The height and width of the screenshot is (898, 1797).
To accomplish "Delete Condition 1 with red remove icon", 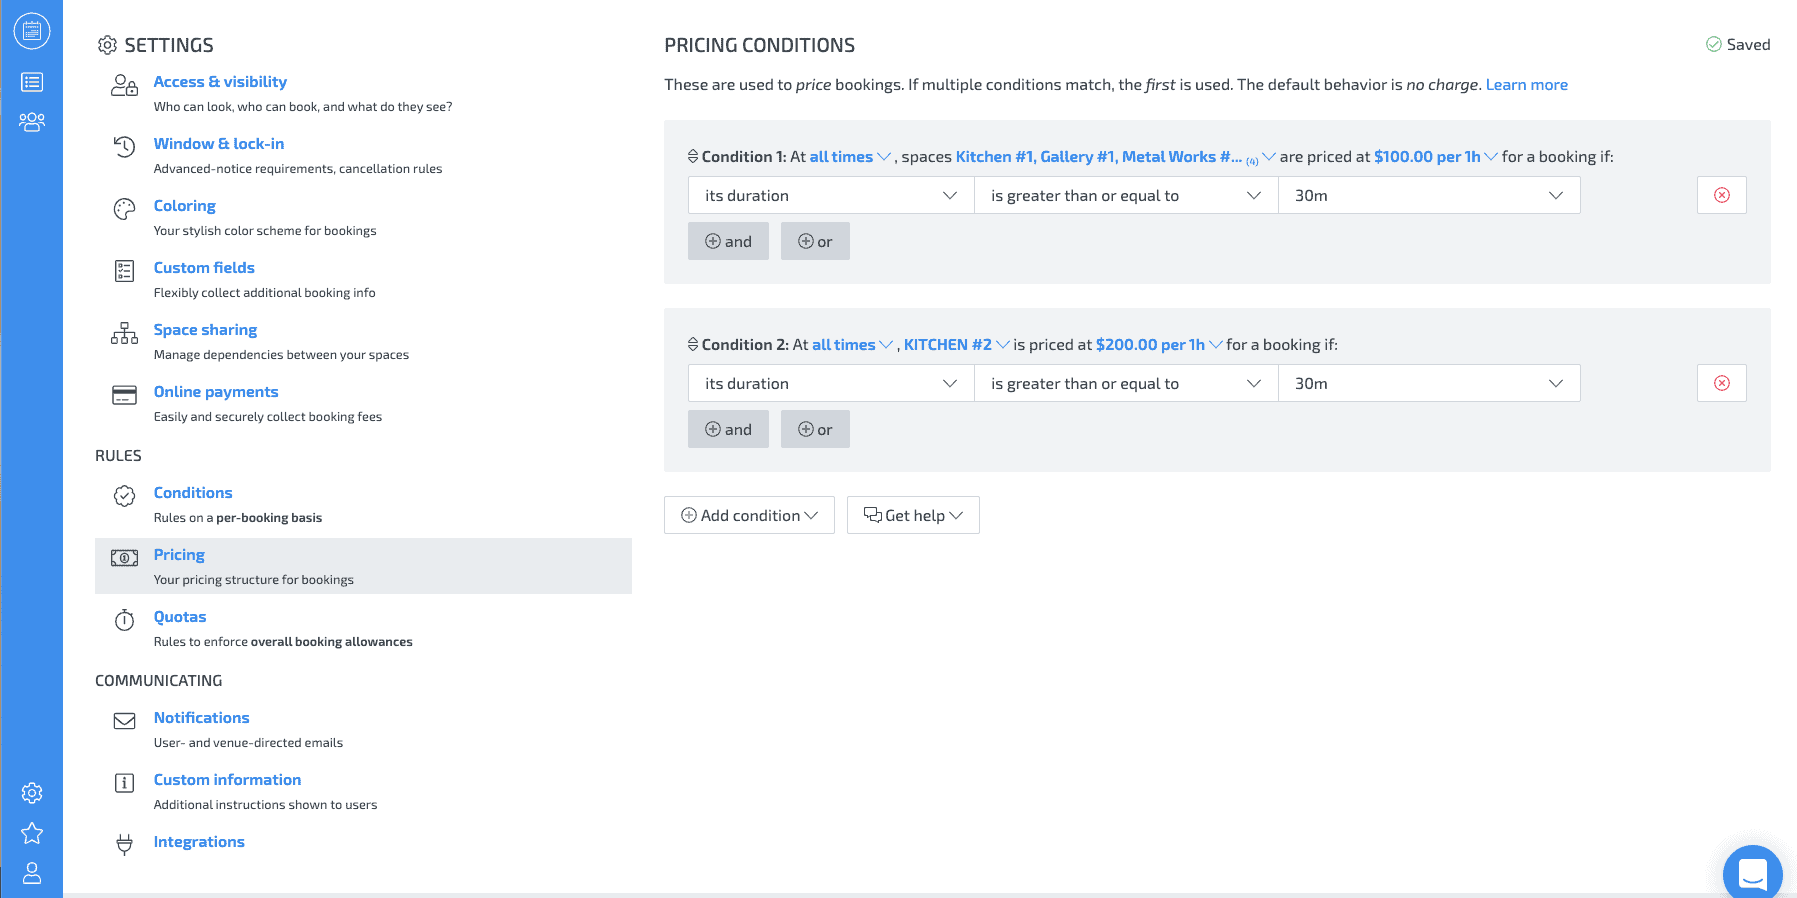I will (x=1721, y=195).
